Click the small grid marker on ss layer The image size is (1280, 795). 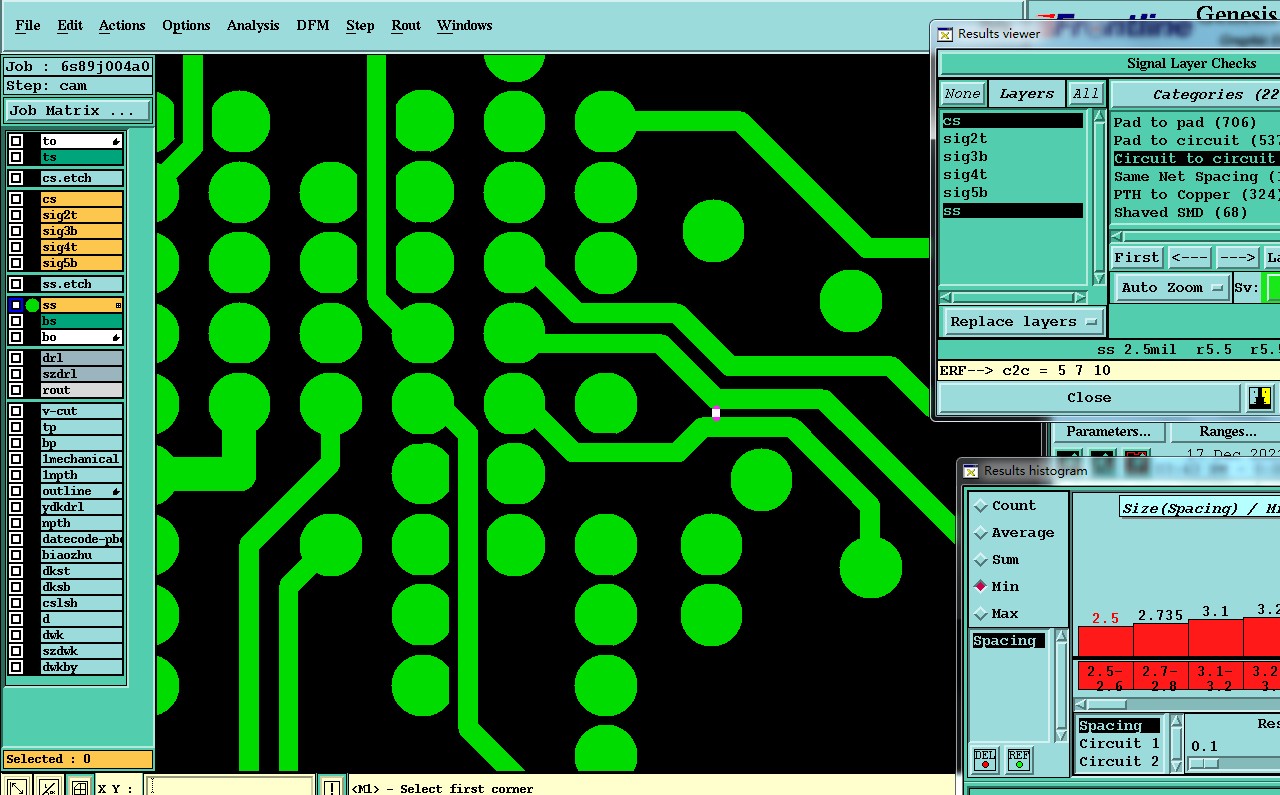point(118,305)
